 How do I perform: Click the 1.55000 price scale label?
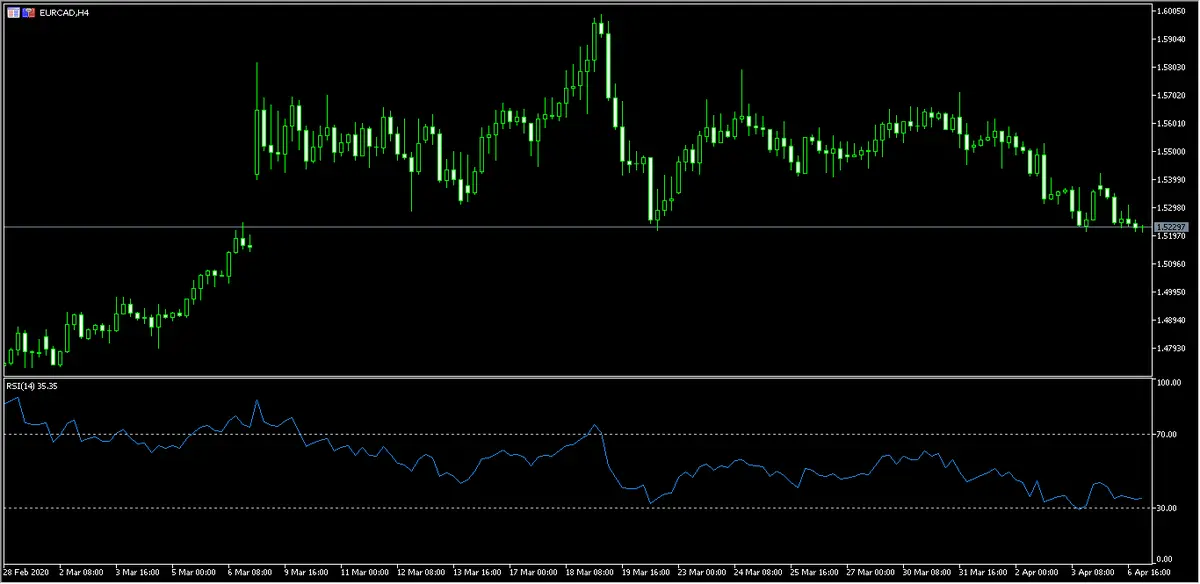pyautogui.click(x=1171, y=152)
